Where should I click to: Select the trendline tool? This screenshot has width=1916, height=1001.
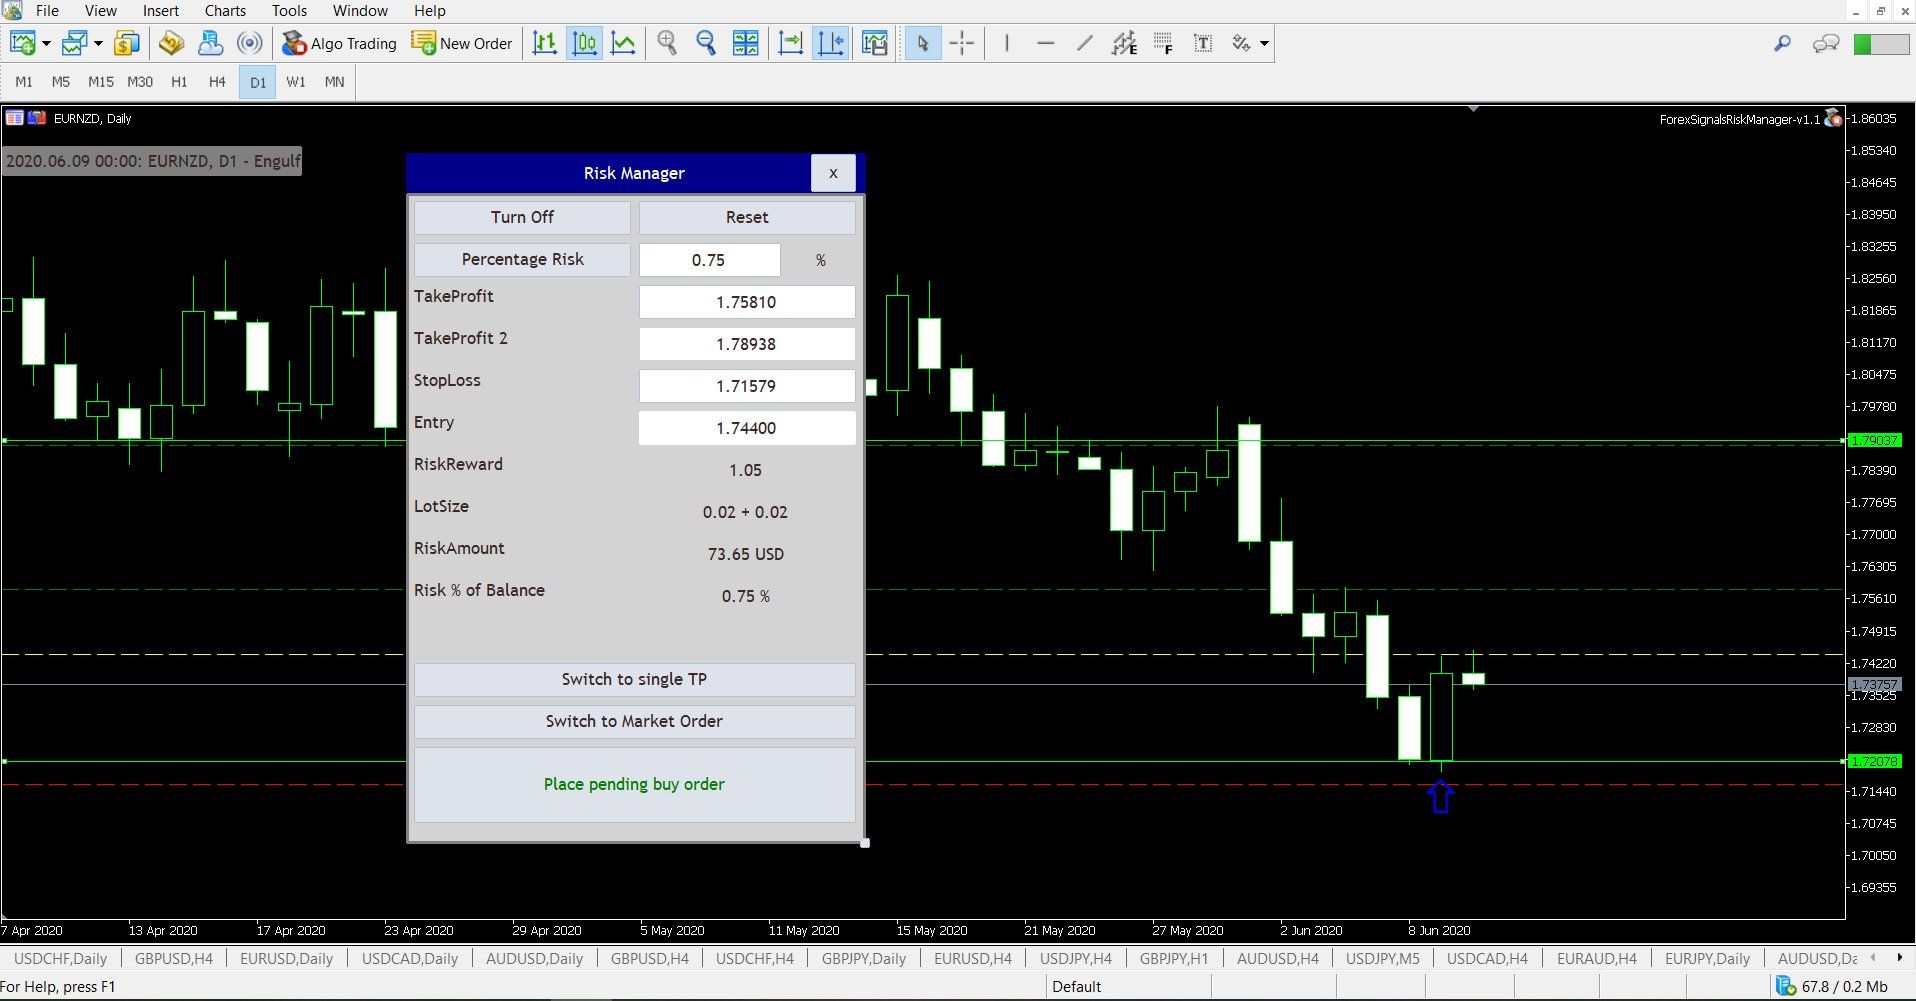[1085, 43]
